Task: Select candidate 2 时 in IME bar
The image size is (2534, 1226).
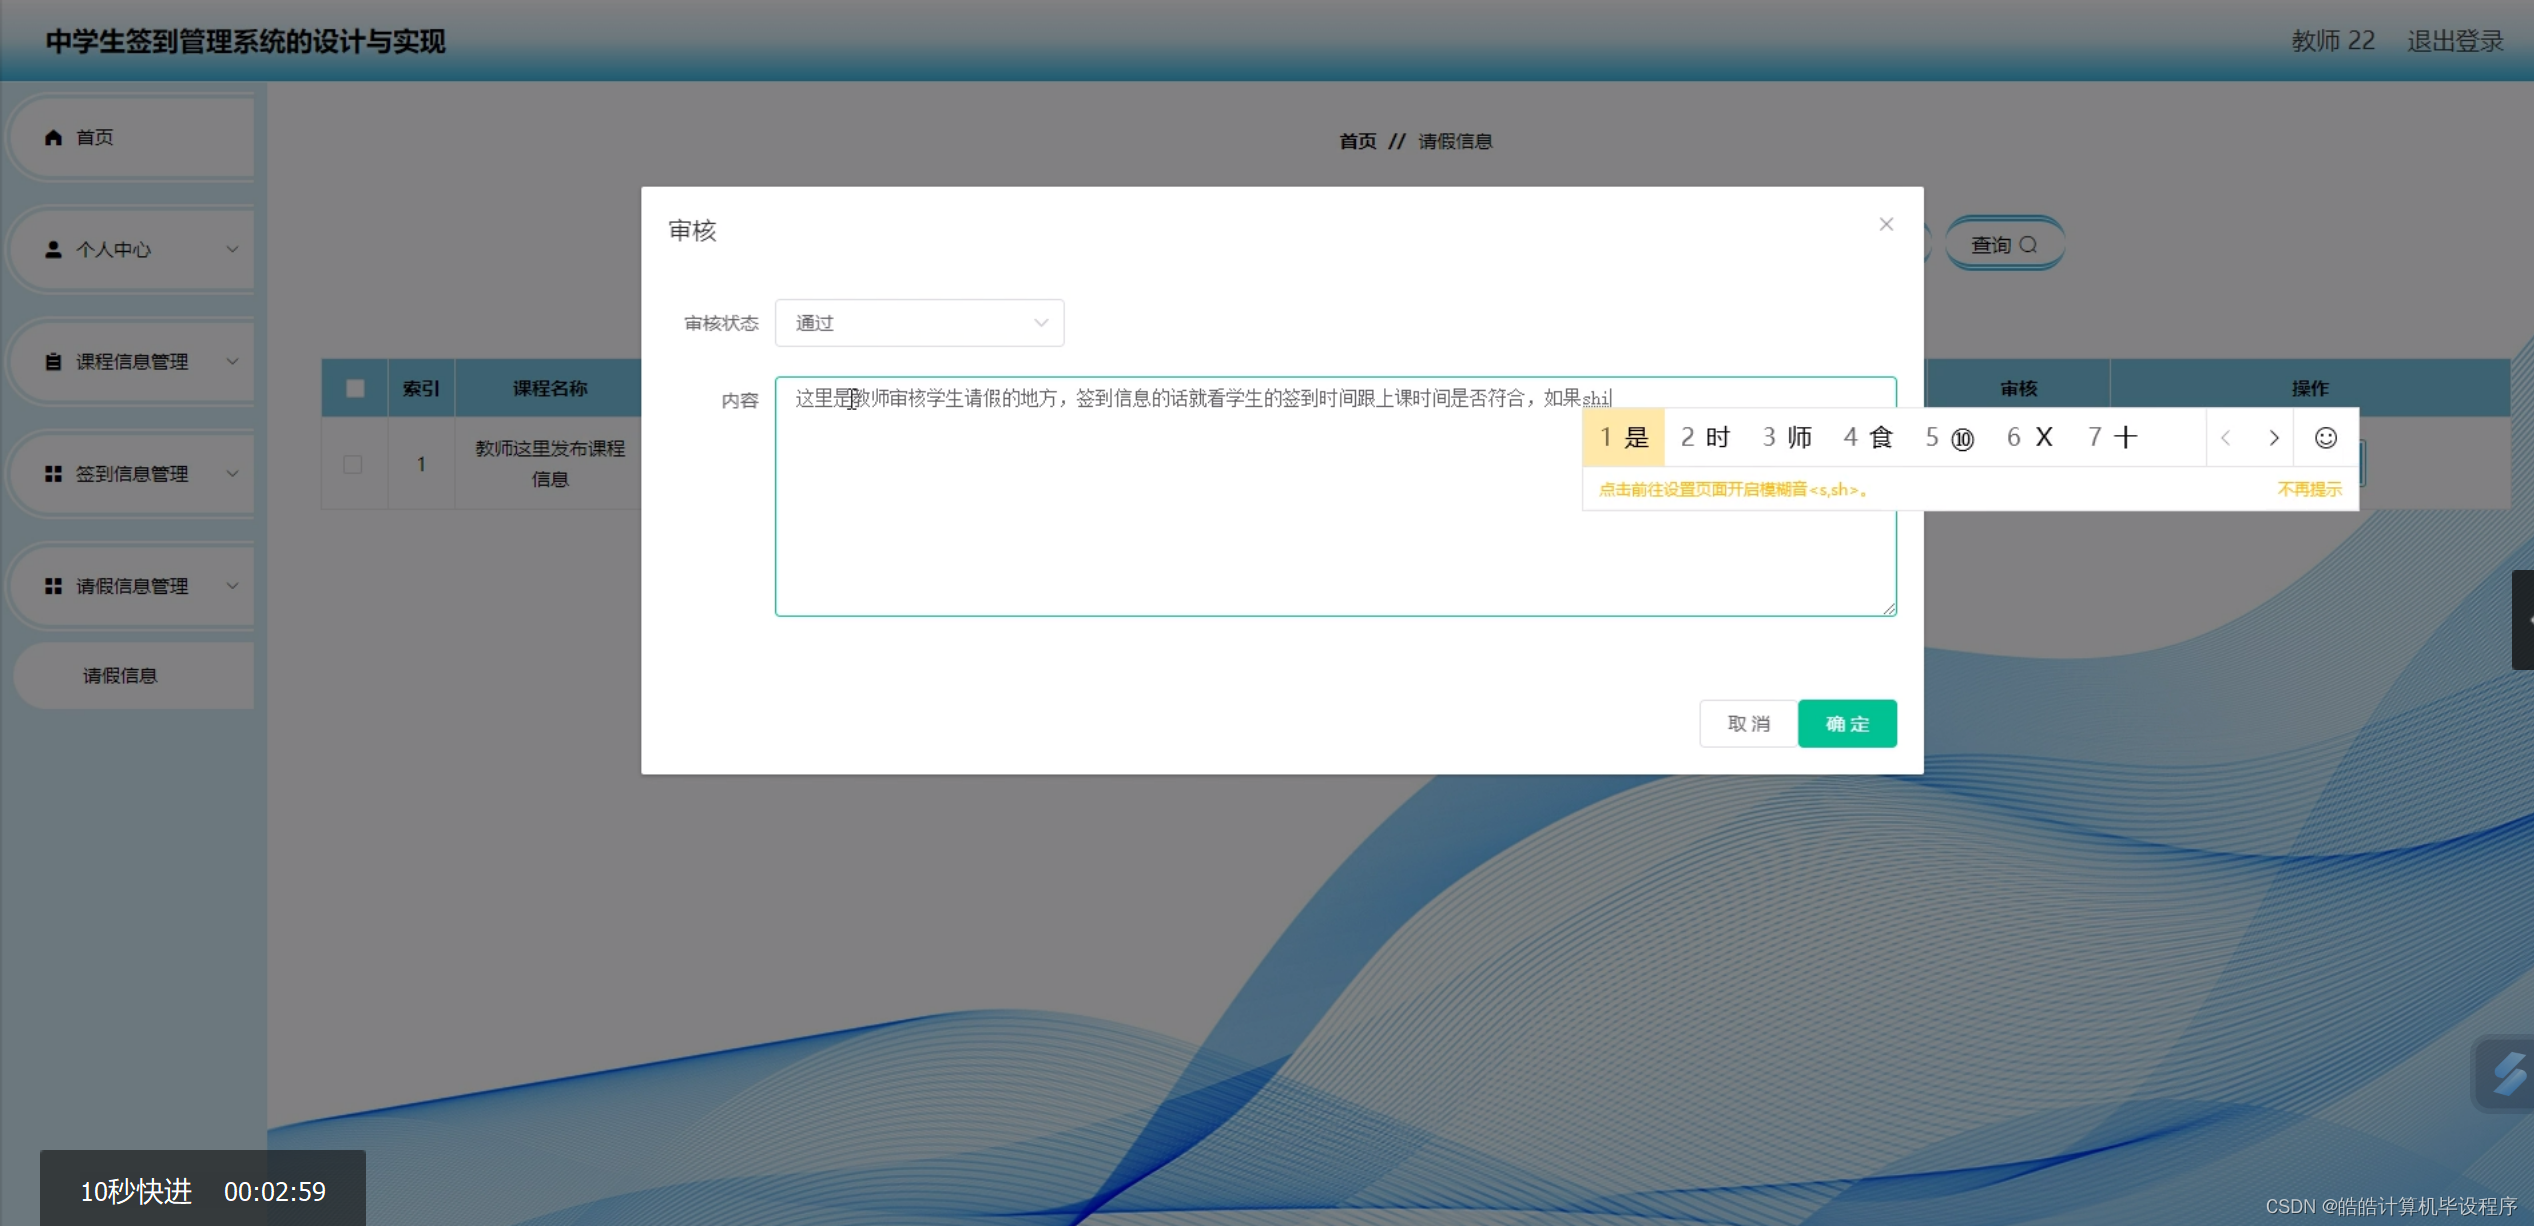Action: tap(1705, 438)
